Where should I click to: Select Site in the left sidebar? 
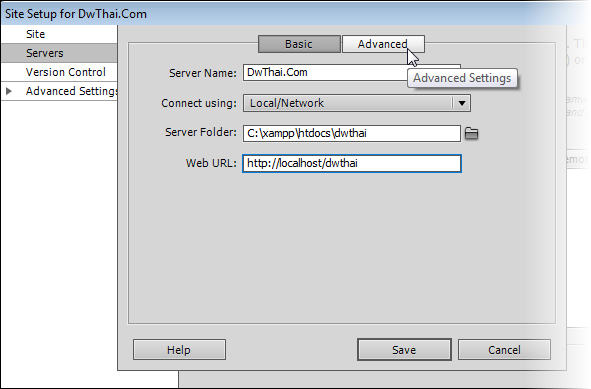point(59,34)
